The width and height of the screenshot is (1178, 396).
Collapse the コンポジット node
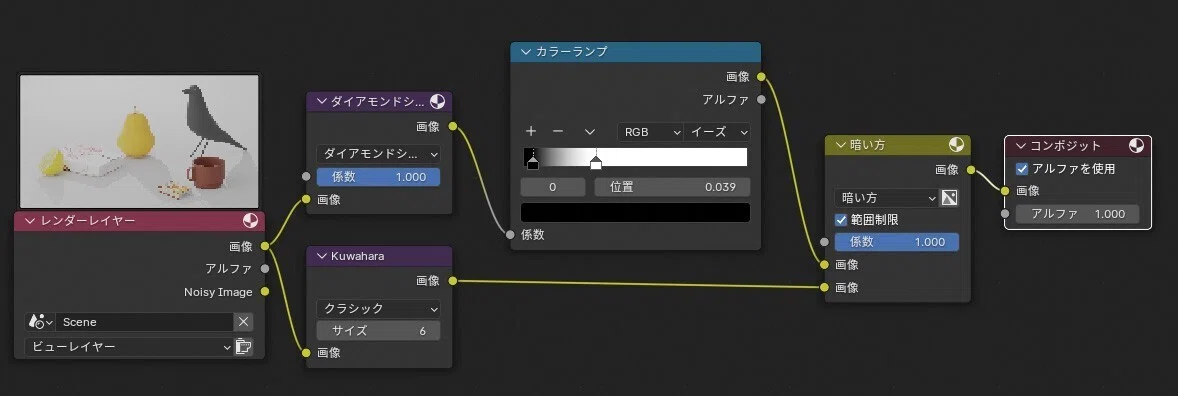1020,146
